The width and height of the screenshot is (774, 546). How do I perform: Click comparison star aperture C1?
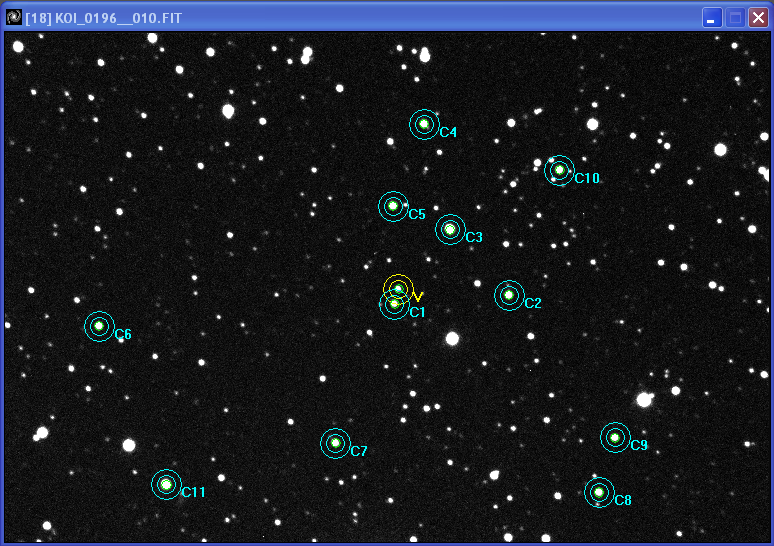(x=394, y=304)
